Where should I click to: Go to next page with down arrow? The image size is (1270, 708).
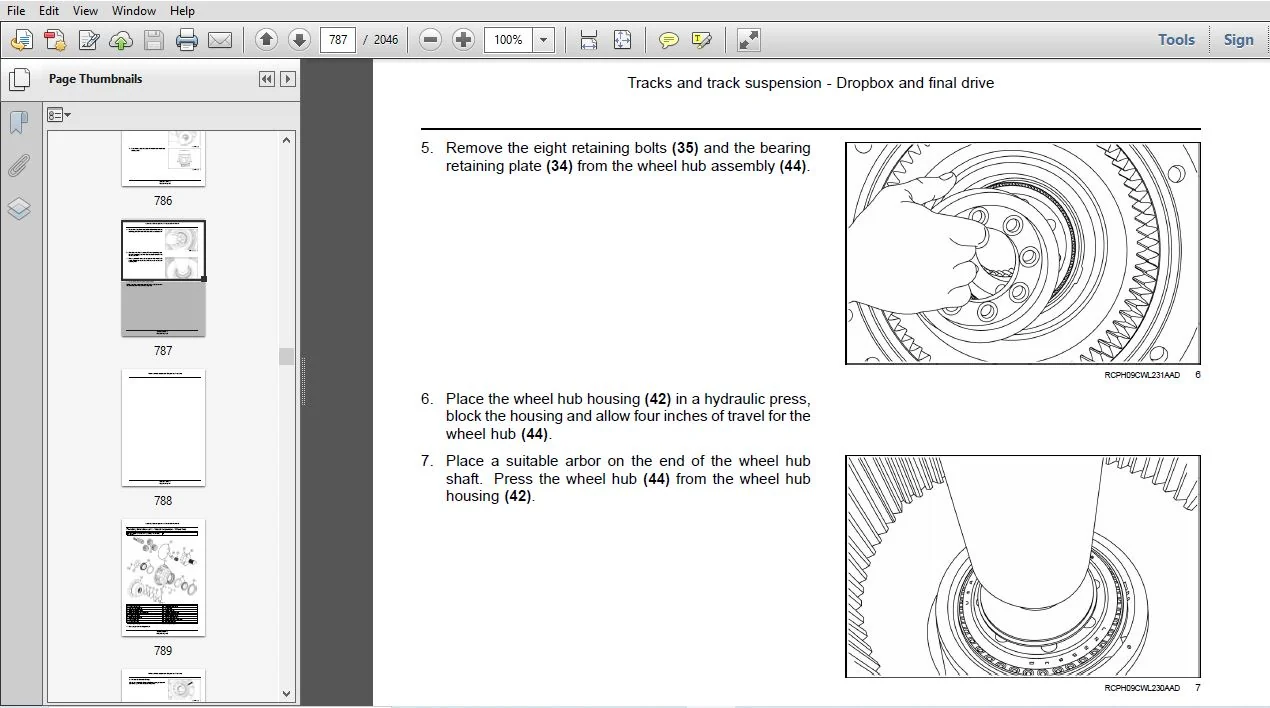pos(299,40)
